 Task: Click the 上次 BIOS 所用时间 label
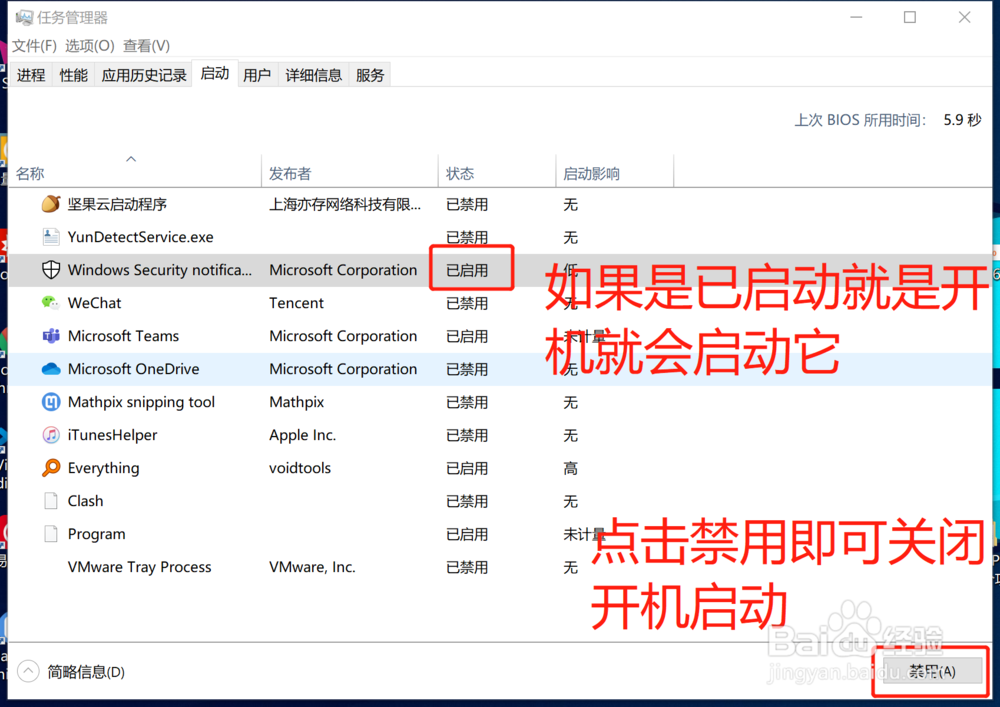pyautogui.click(x=860, y=120)
